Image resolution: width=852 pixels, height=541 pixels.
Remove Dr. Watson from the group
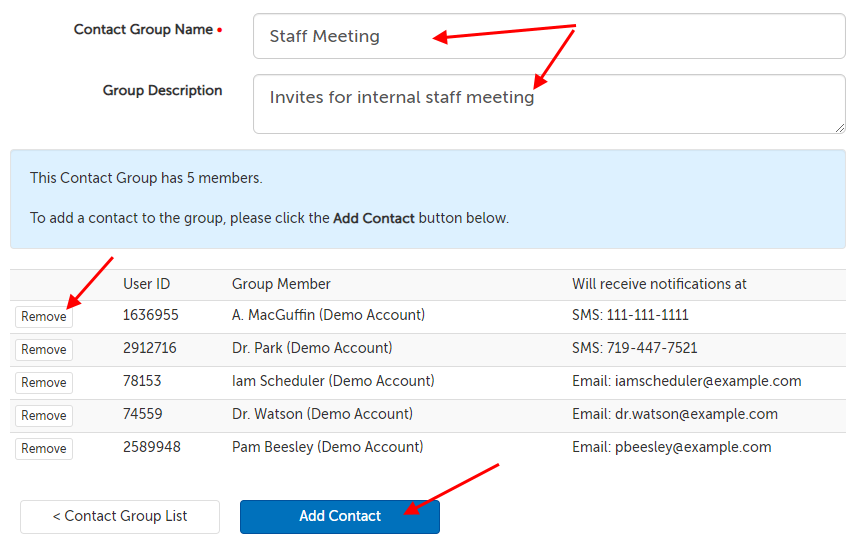(x=44, y=416)
